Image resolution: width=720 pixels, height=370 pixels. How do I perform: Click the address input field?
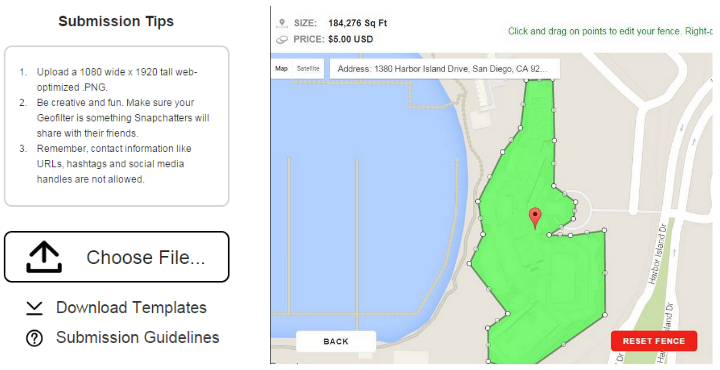[x=444, y=69]
